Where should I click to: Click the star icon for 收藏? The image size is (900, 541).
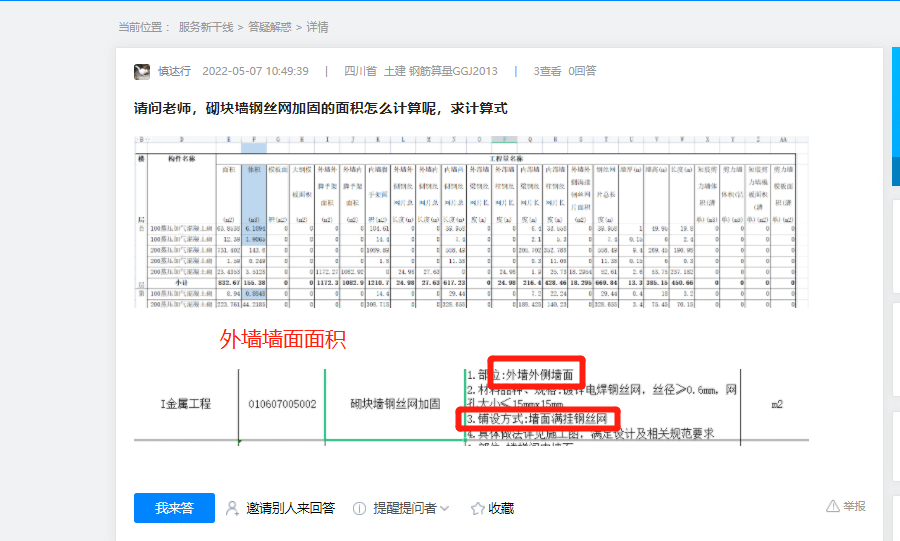477,508
